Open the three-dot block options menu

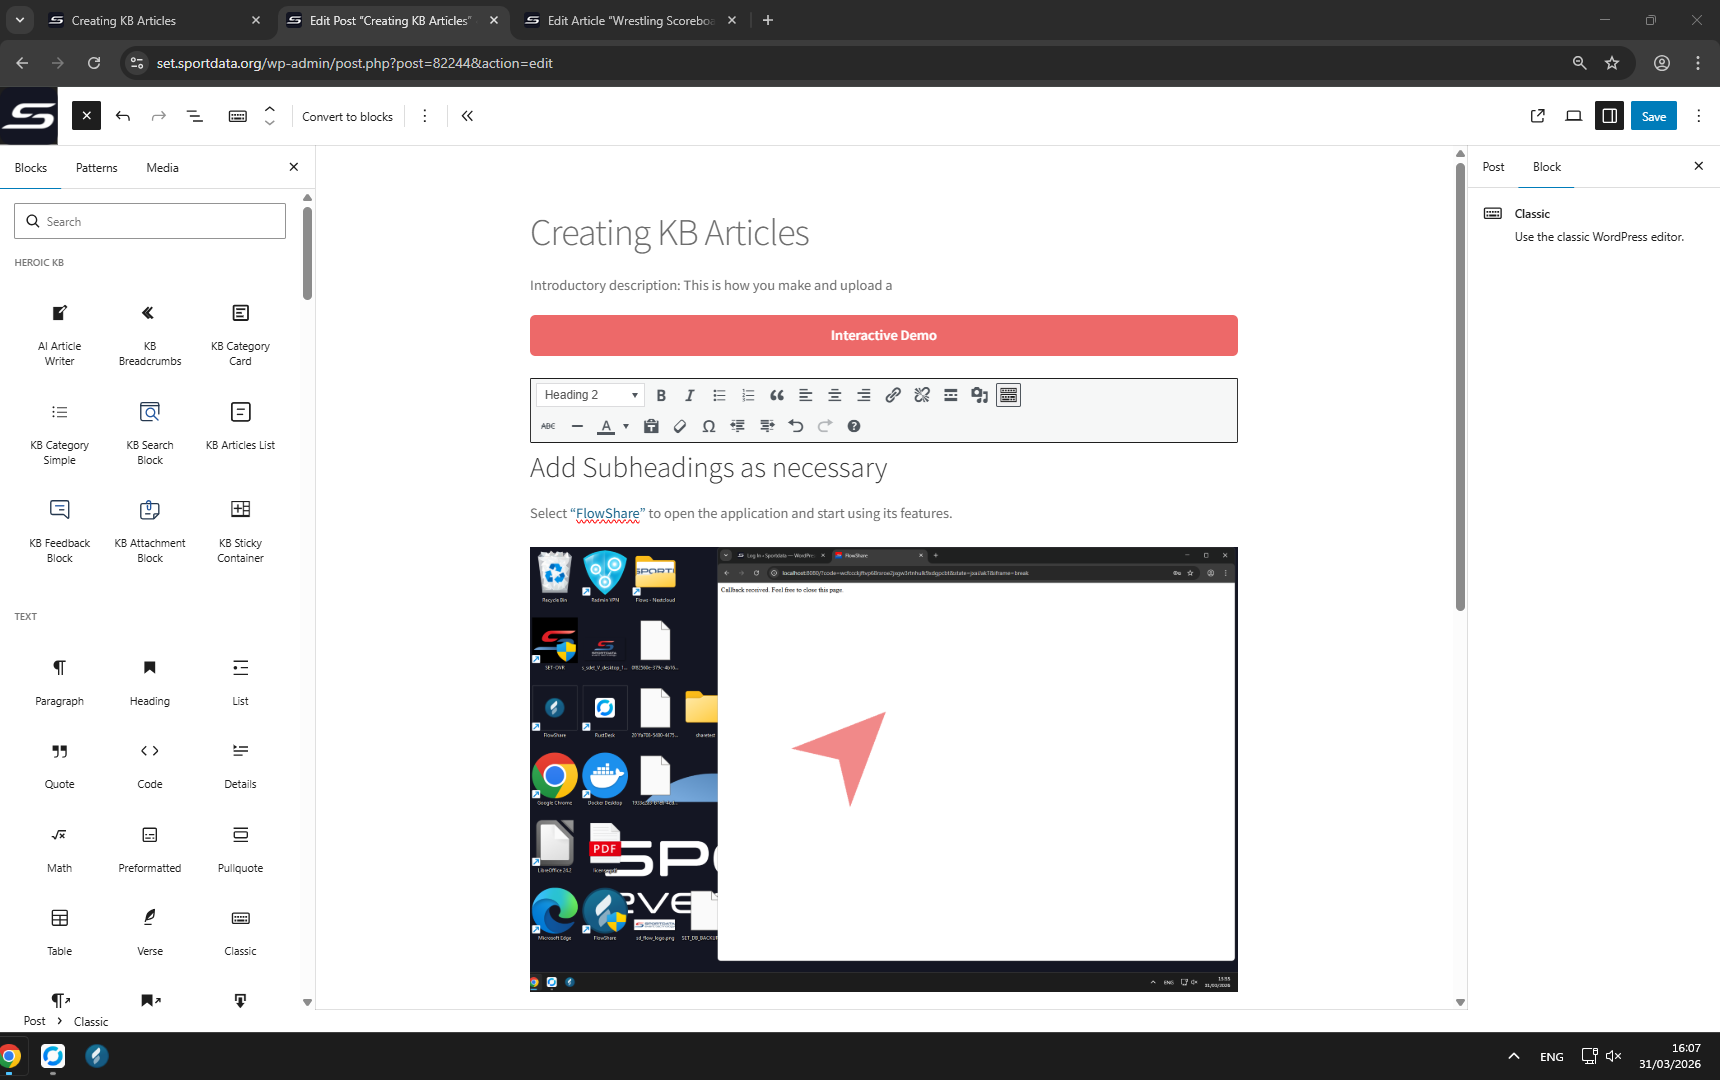pos(425,116)
